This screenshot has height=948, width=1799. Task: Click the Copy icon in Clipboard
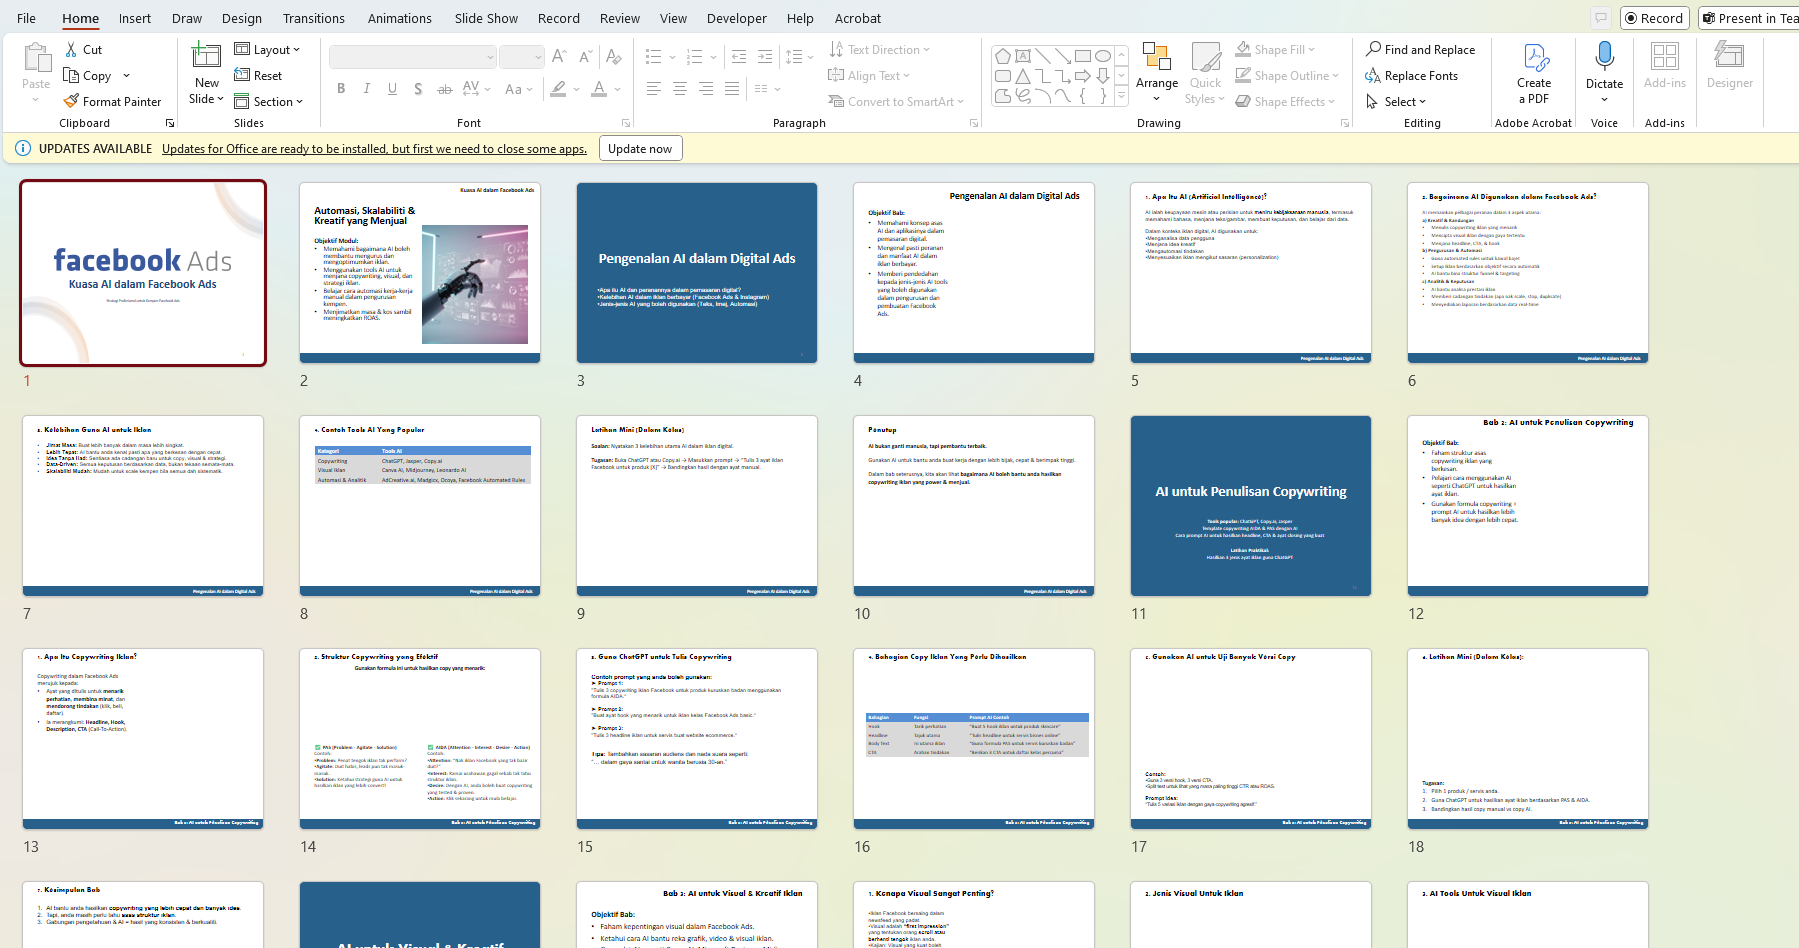71,75
